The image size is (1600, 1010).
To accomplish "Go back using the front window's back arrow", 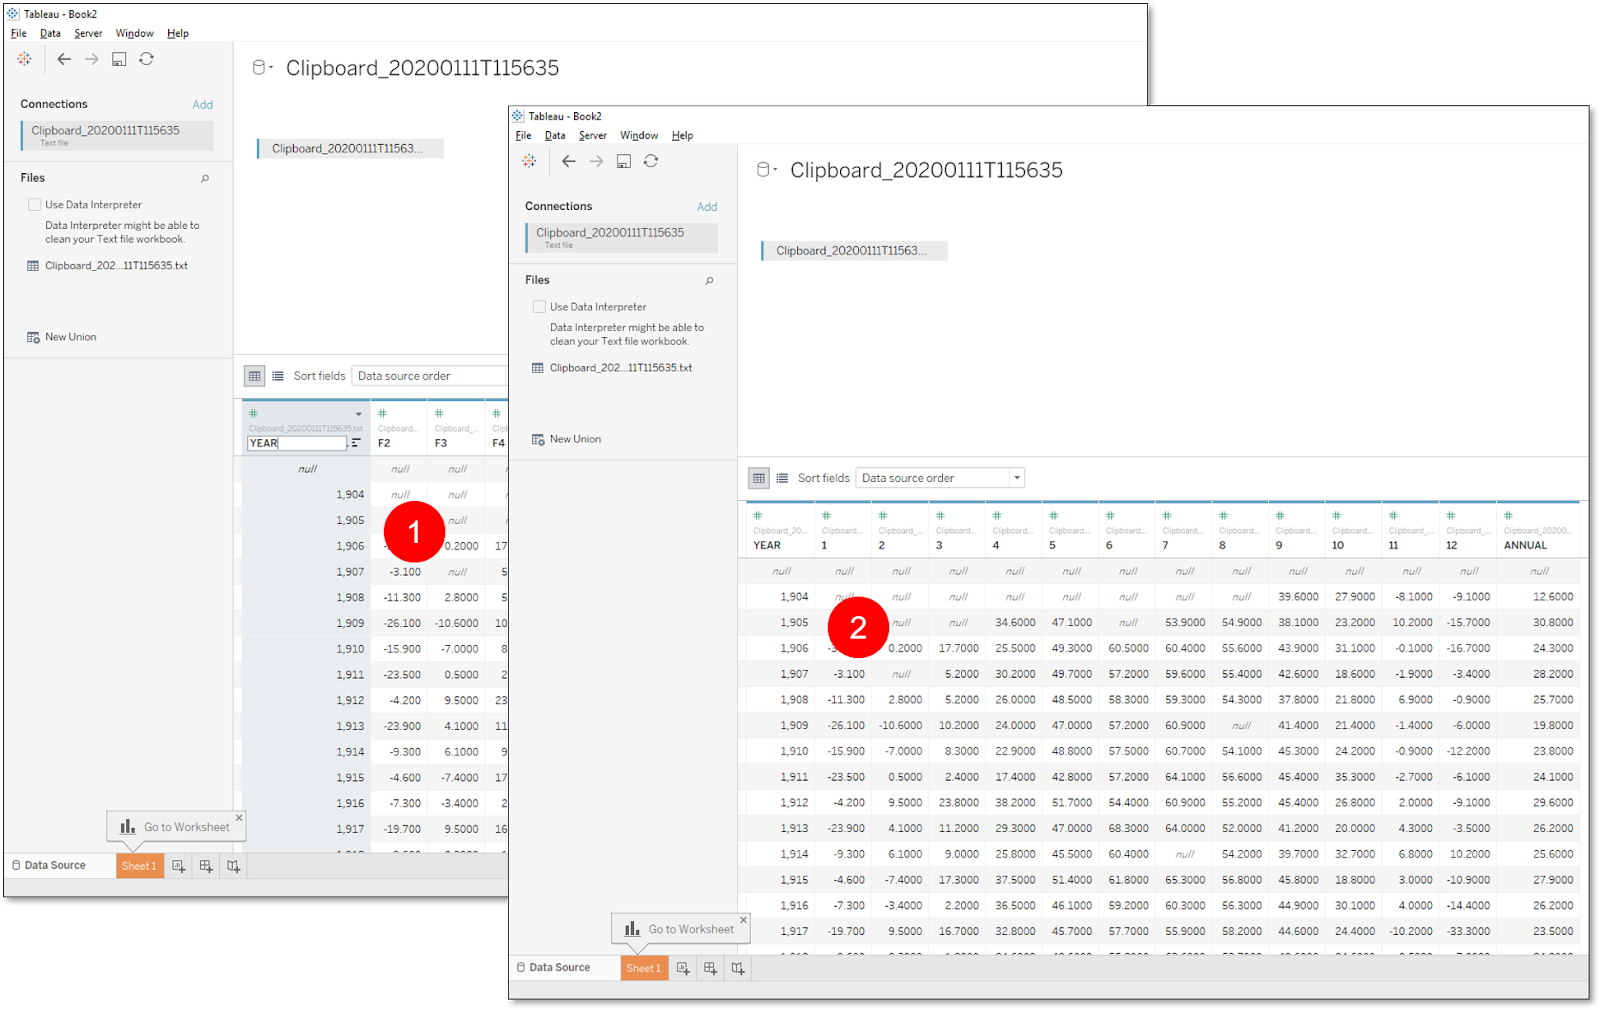I will pos(569,161).
